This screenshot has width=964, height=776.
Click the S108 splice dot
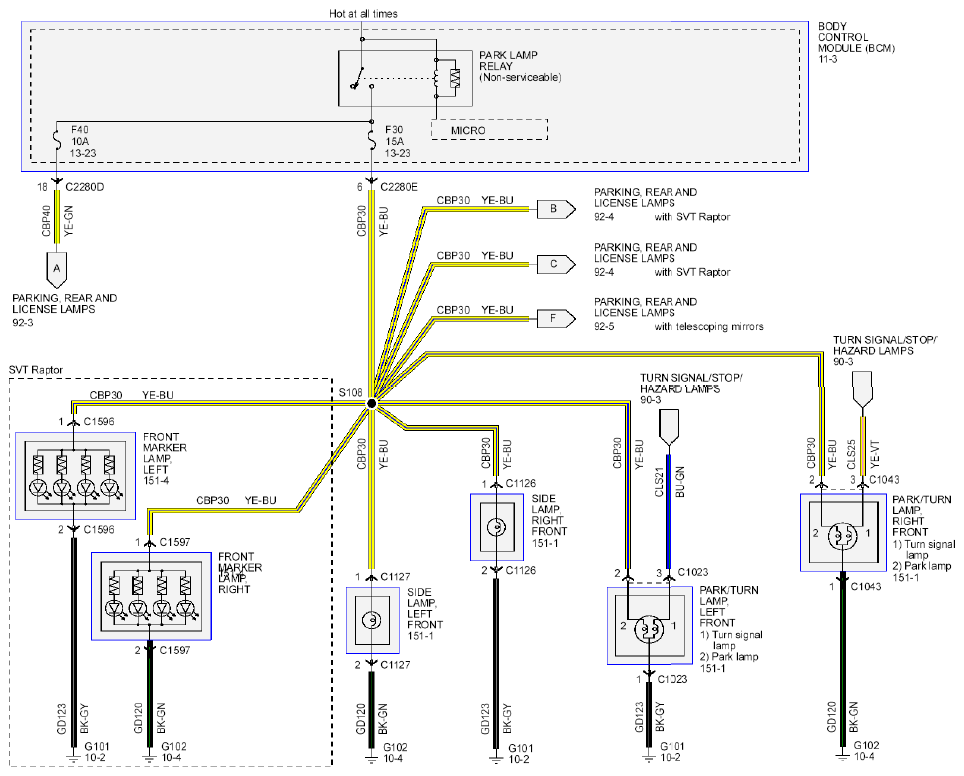[371, 403]
